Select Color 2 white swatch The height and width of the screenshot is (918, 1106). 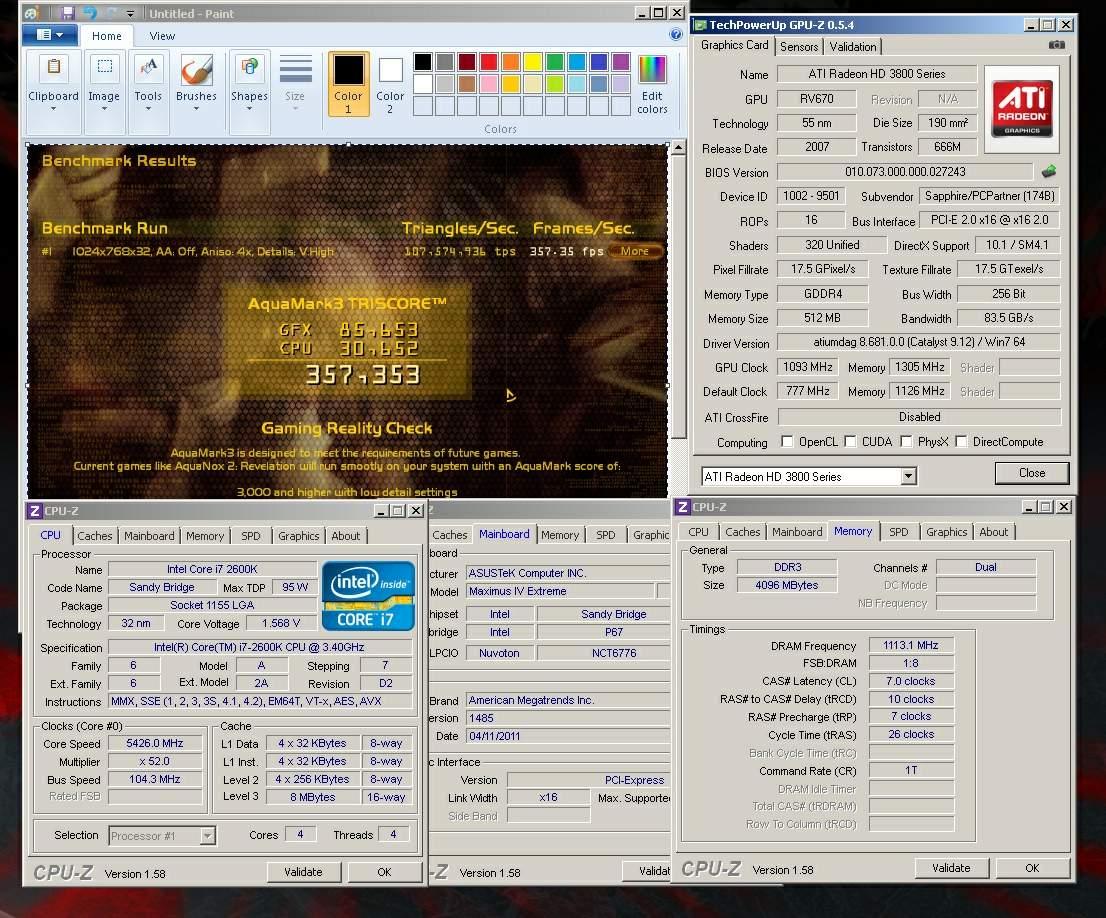pos(390,84)
